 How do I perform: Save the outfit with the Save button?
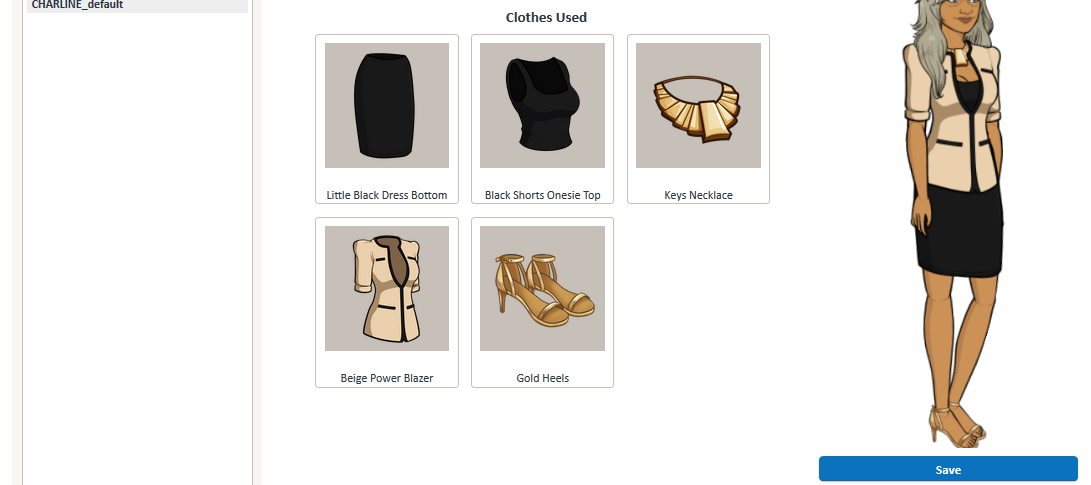pyautogui.click(x=948, y=469)
